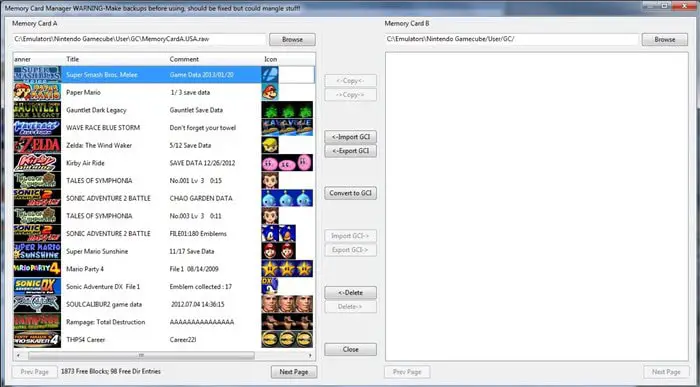The width and height of the screenshot is (700, 387).
Task: Click the Convert to GCI button
Action: click(x=350, y=193)
